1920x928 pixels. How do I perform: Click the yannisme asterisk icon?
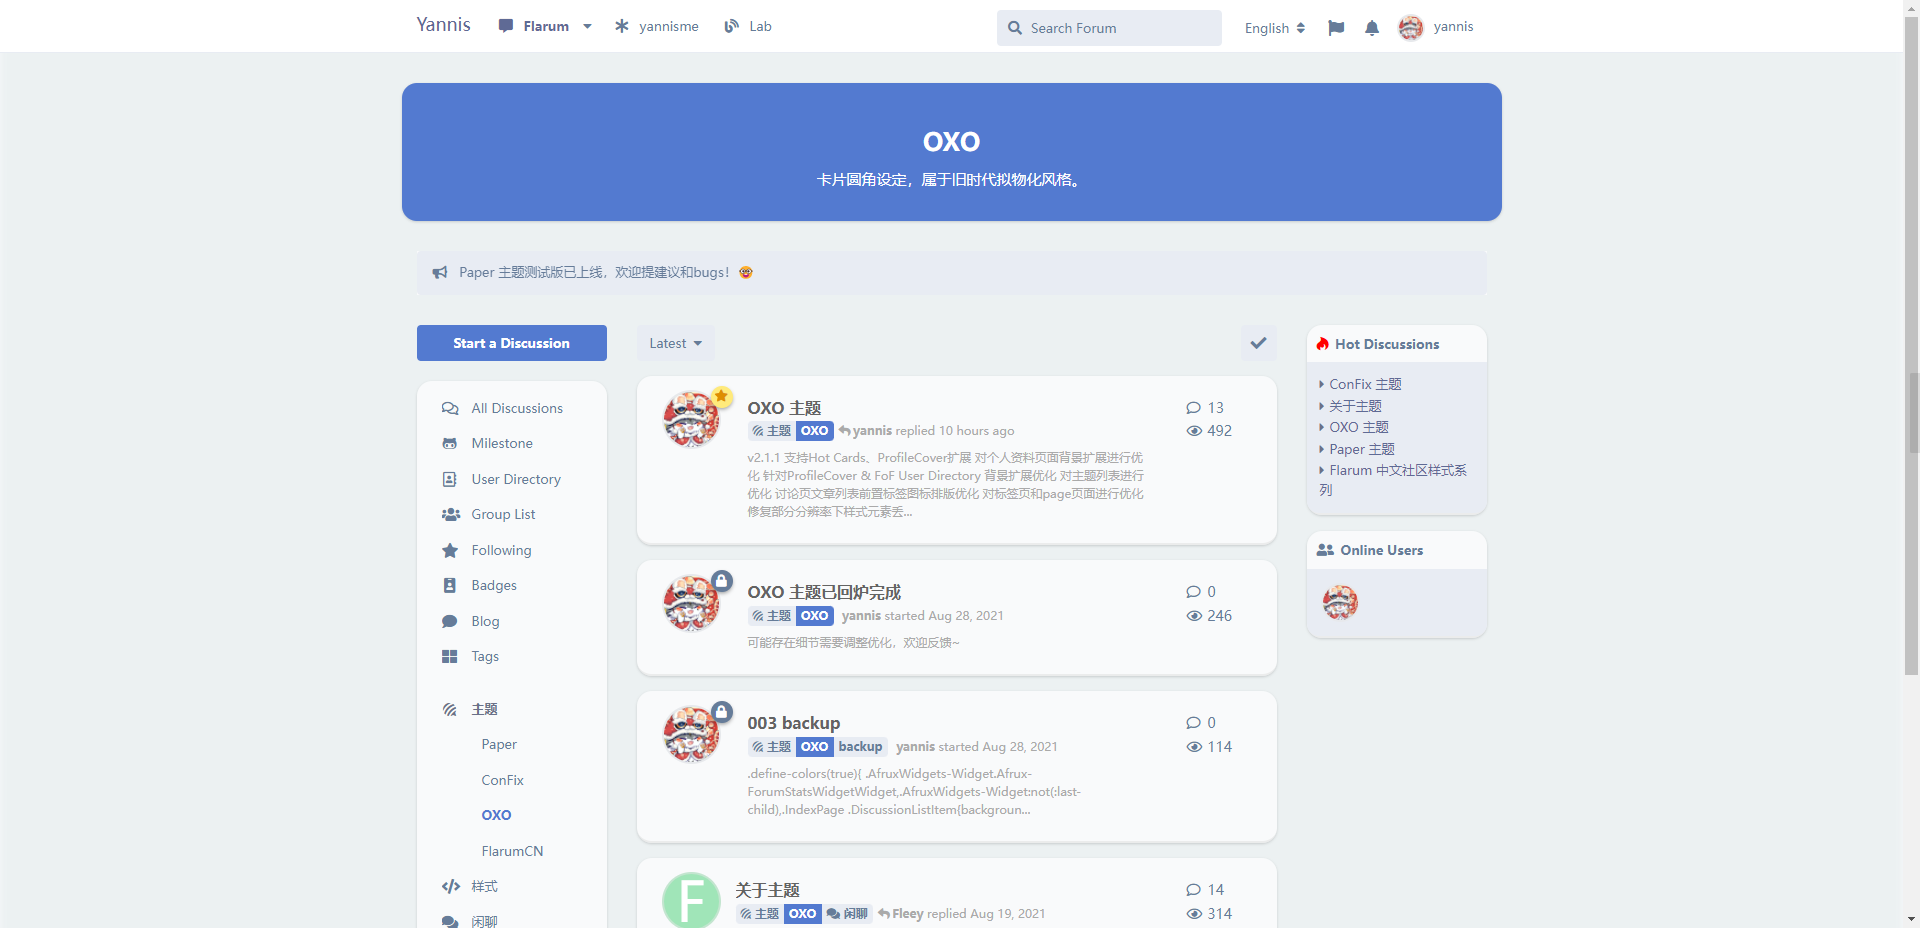coord(621,26)
